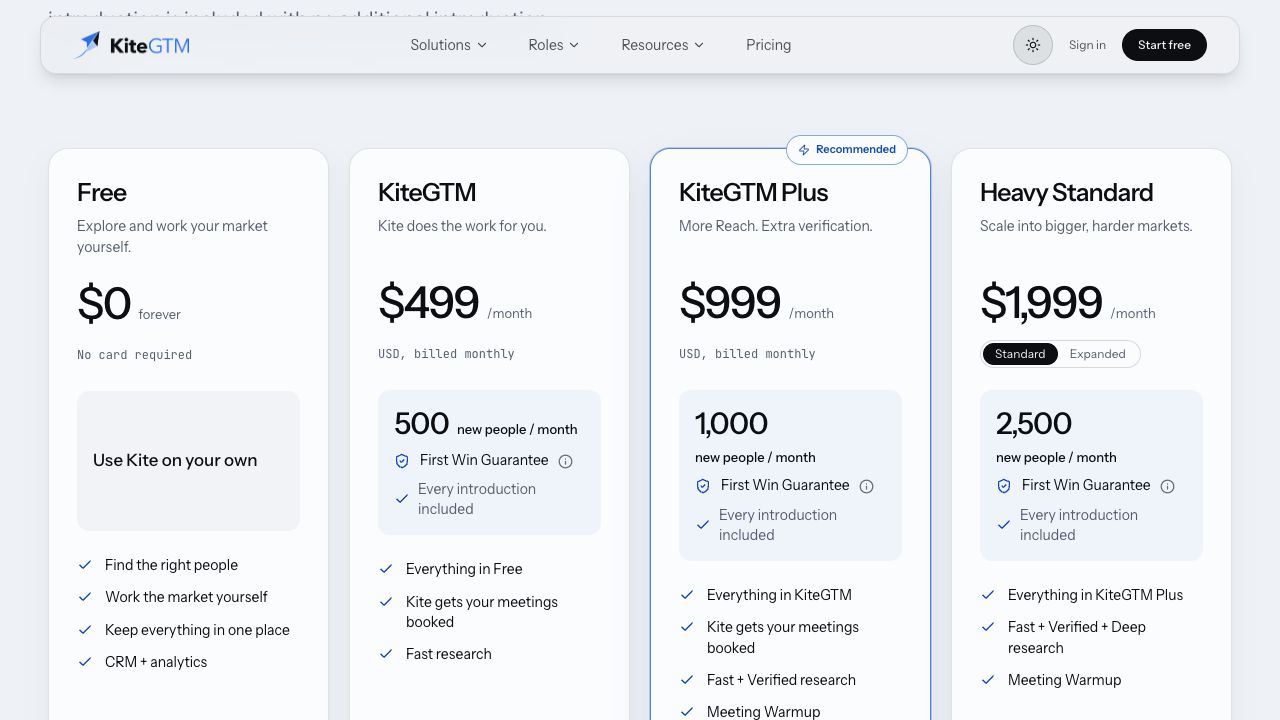Viewport: 1280px width, 720px height.
Task: Click the $1,999 price text
Action: [x=1041, y=302]
